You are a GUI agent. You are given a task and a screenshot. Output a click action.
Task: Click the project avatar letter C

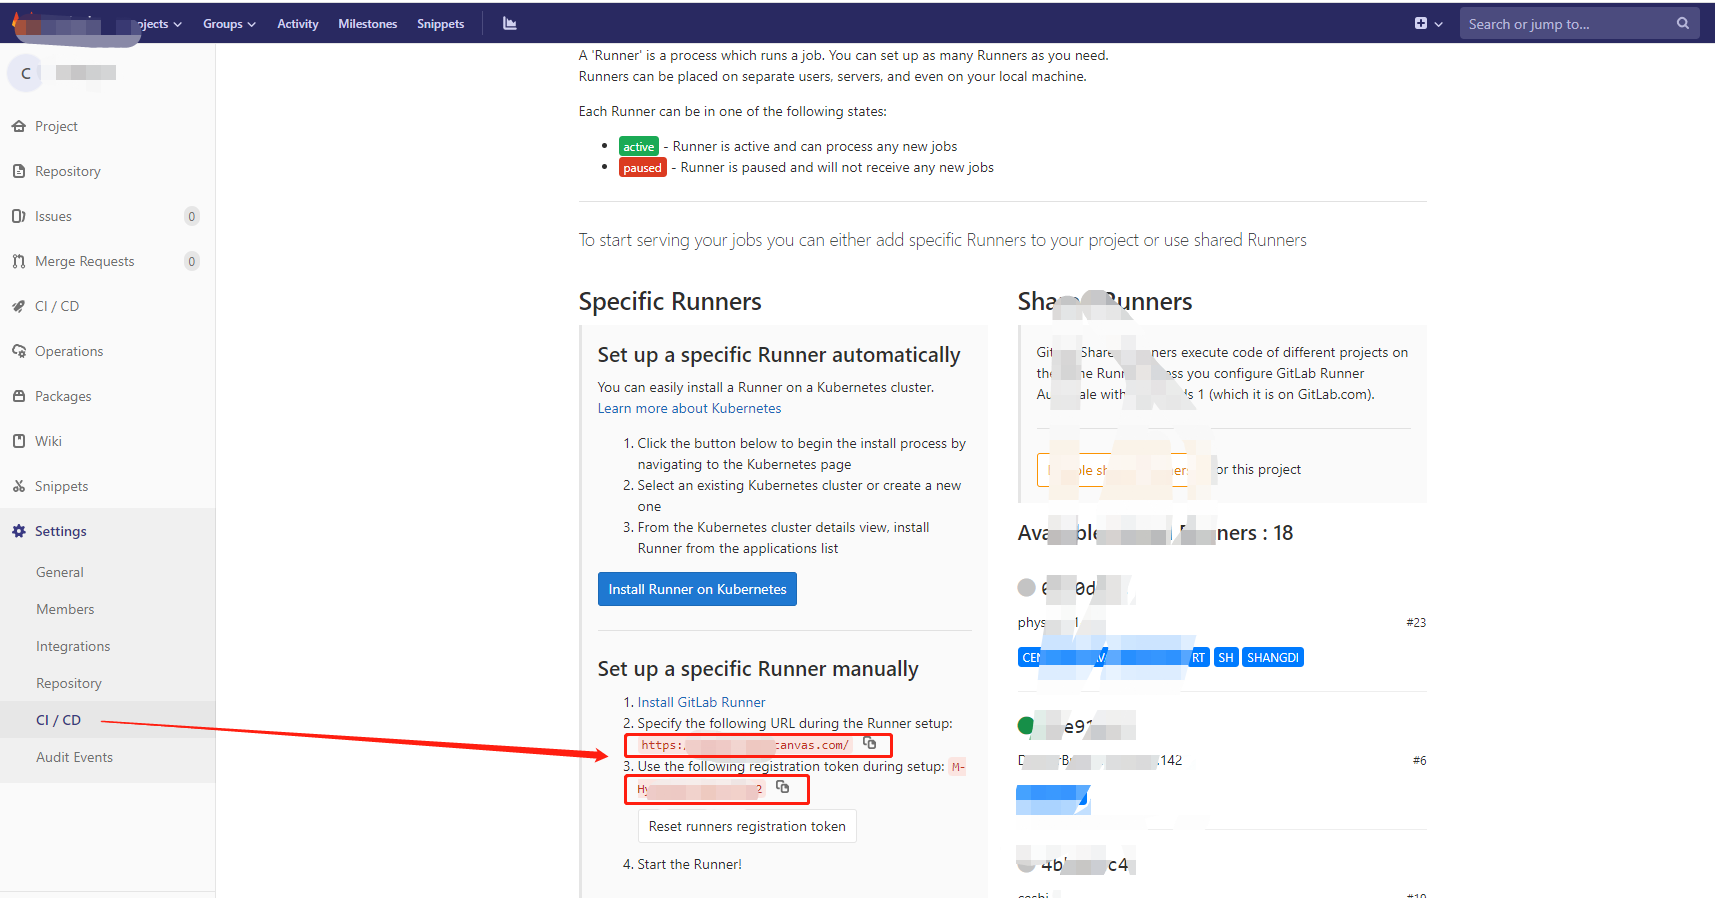(26, 73)
